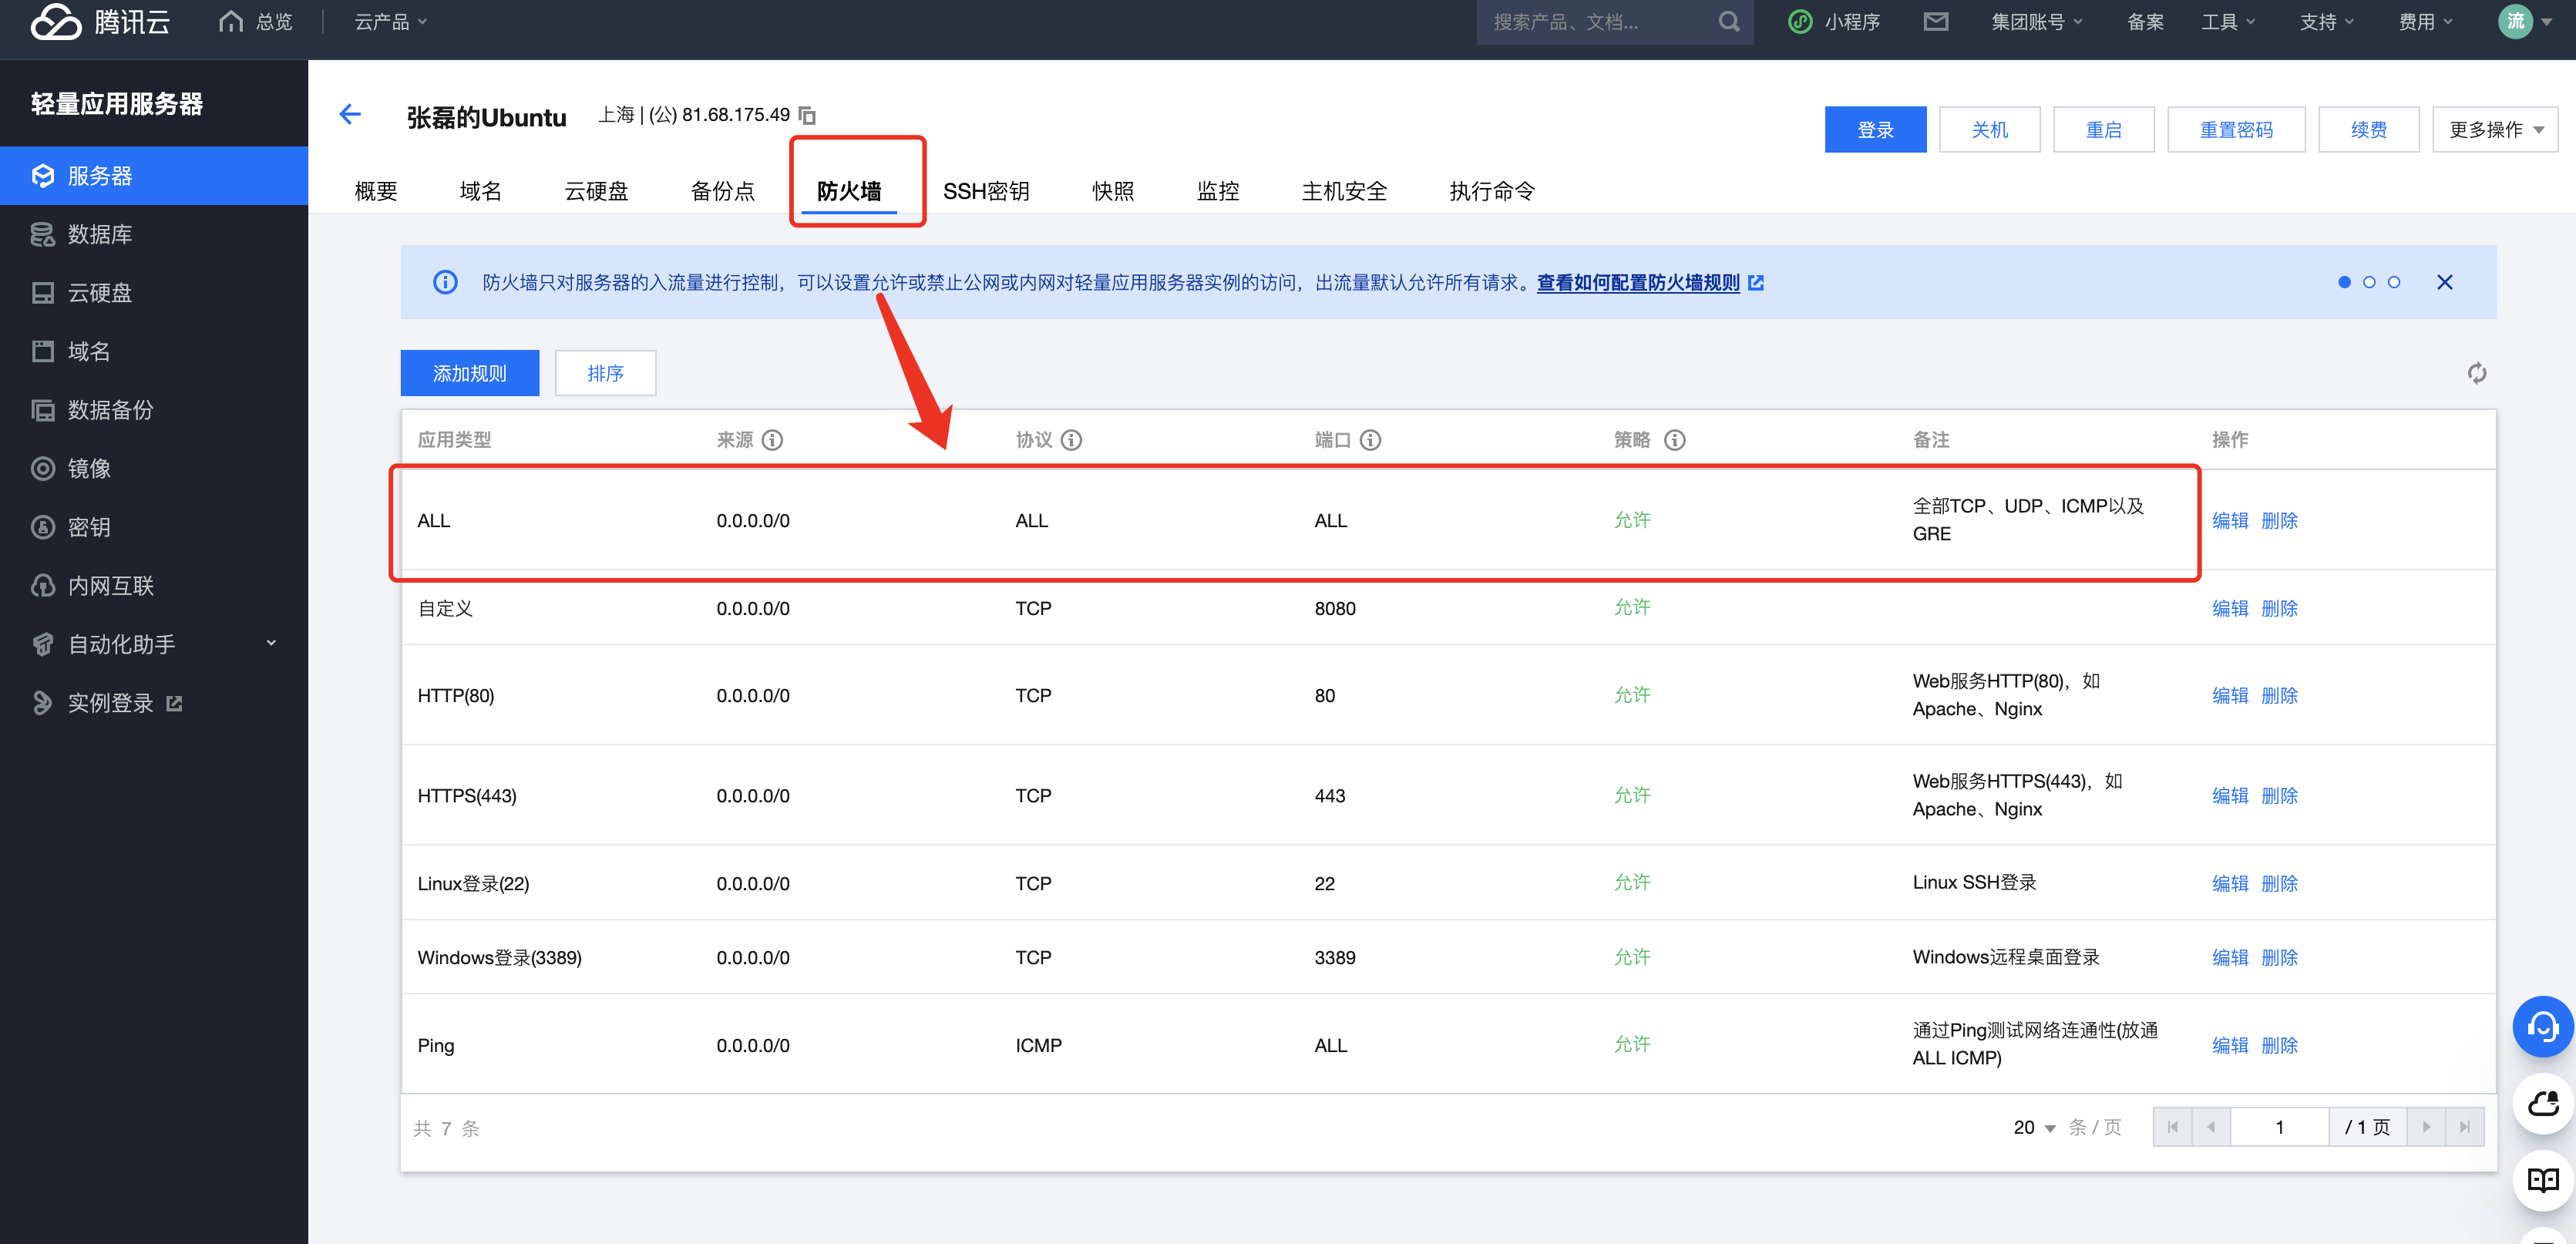The height and width of the screenshot is (1244, 2576).
Task: Open the customer service headset button
Action: pos(2543,1027)
